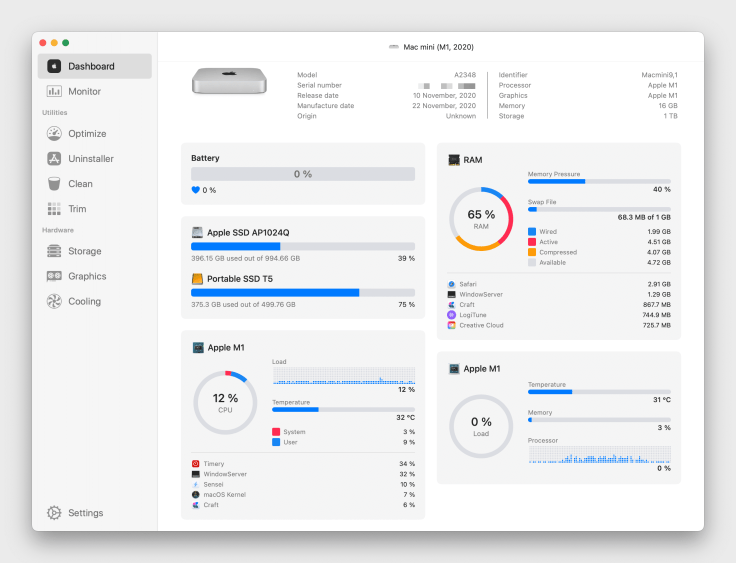This screenshot has width=736, height=563.
Task: Click the gray Available color swatch
Action: point(532,262)
